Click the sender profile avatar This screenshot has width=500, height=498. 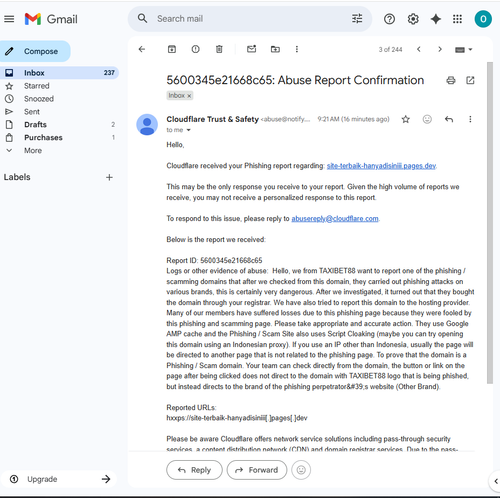147,125
